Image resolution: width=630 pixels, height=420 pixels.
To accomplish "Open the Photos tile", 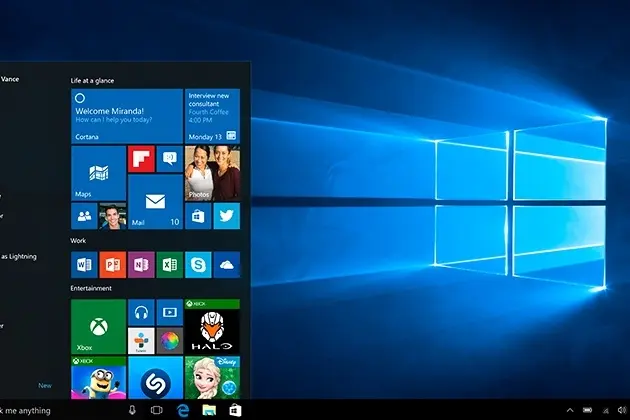I will tap(213, 173).
